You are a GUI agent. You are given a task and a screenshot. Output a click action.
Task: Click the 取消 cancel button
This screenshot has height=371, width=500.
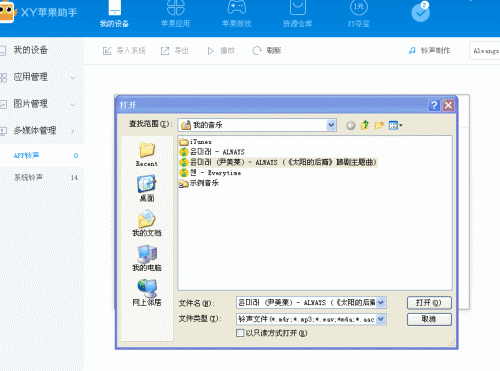click(429, 319)
